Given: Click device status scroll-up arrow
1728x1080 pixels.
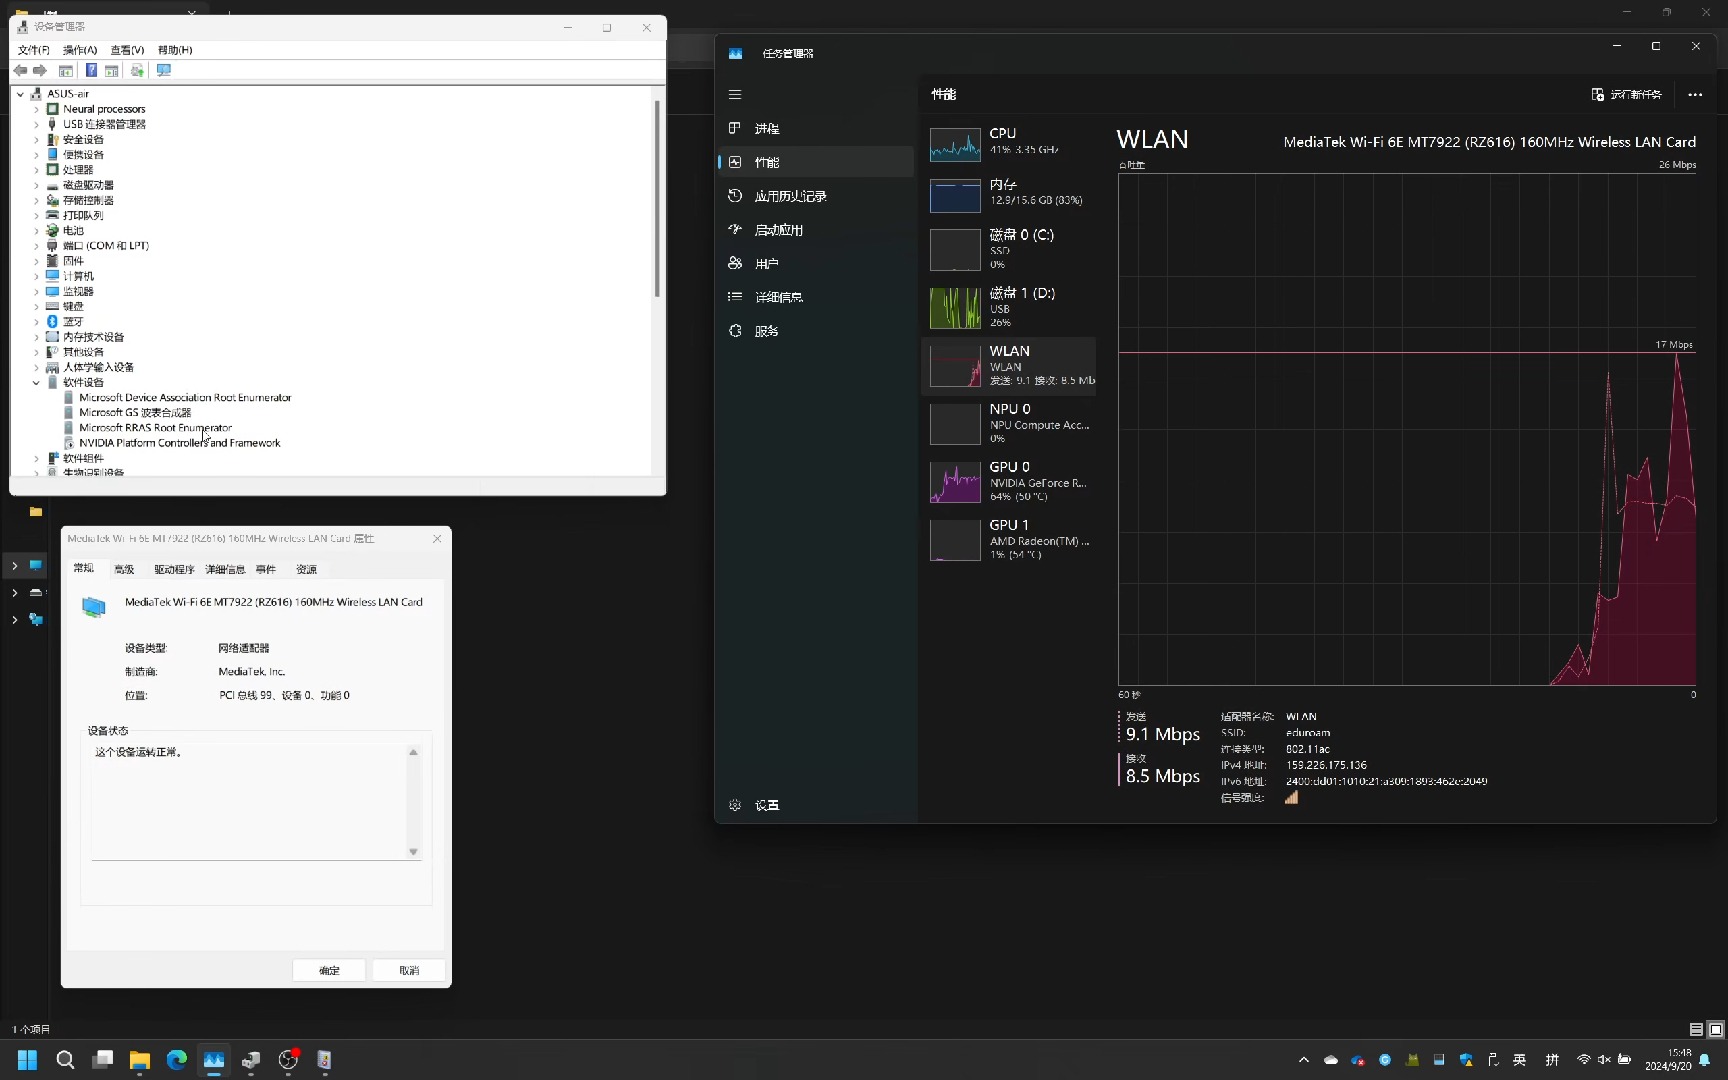Looking at the screenshot, I should pos(413,752).
